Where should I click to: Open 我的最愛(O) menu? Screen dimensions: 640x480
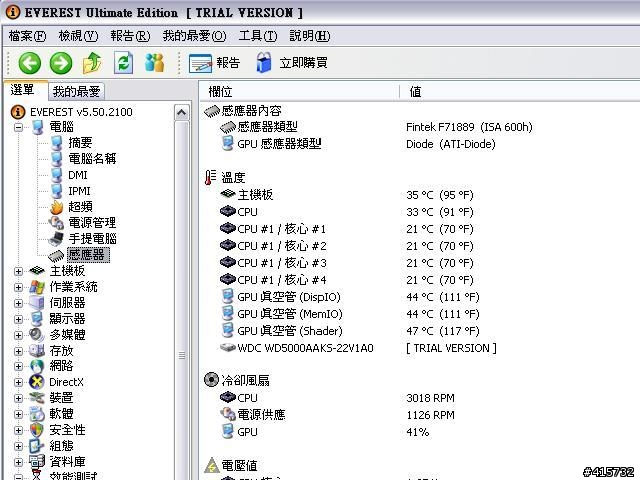194,36
